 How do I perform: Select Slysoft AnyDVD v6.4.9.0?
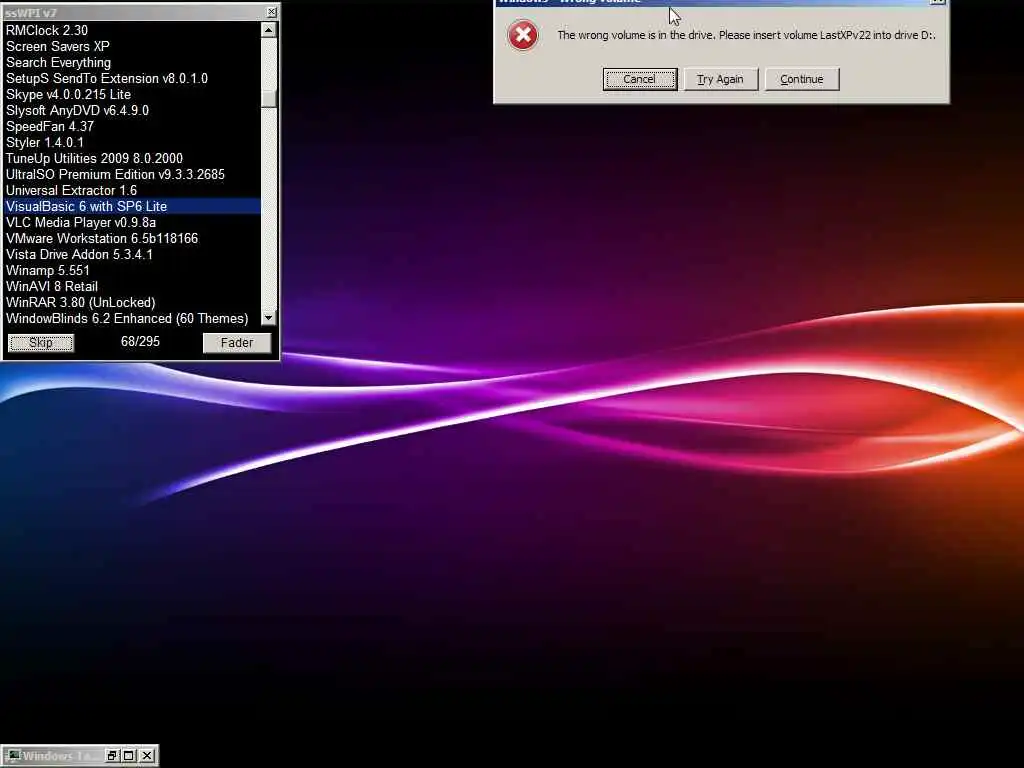coord(133,110)
